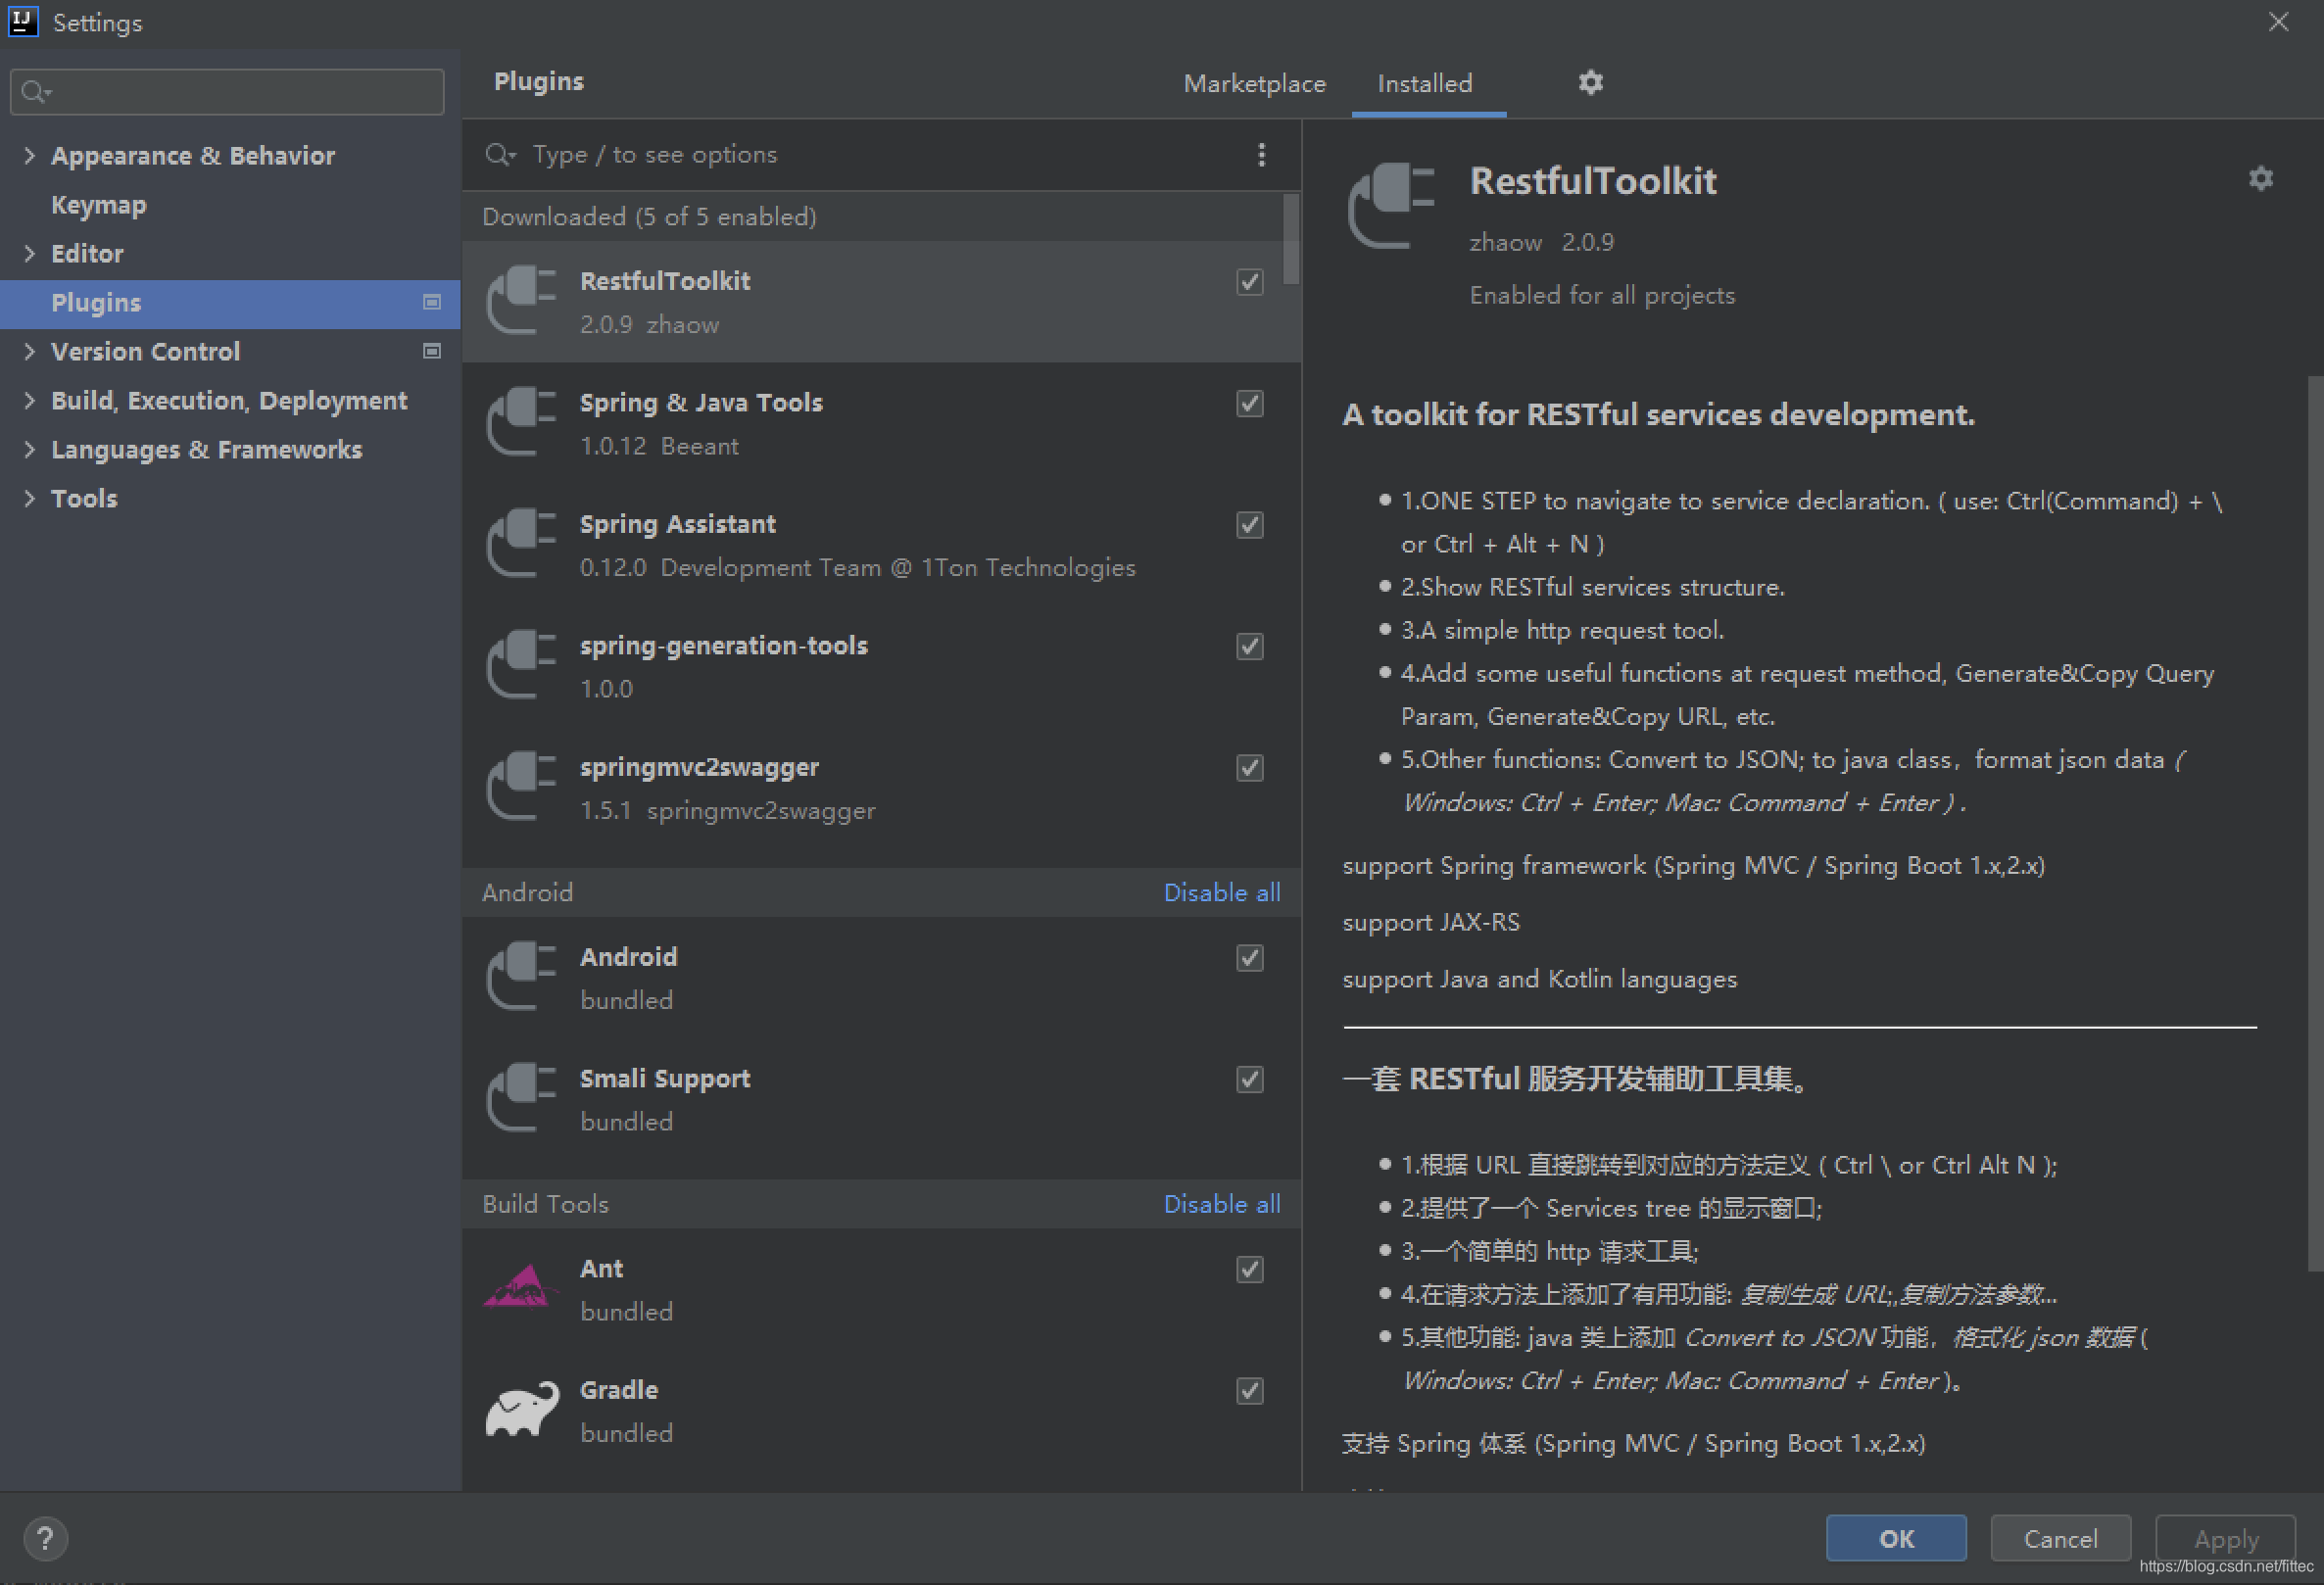Toggle spring-generation-tools checkbox
The image size is (2324, 1585).
point(1249,646)
